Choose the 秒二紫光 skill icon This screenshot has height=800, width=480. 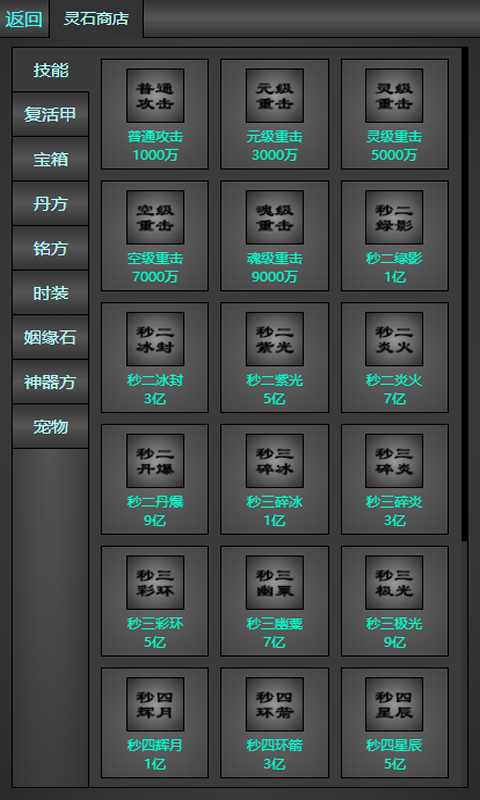[x=274, y=339]
